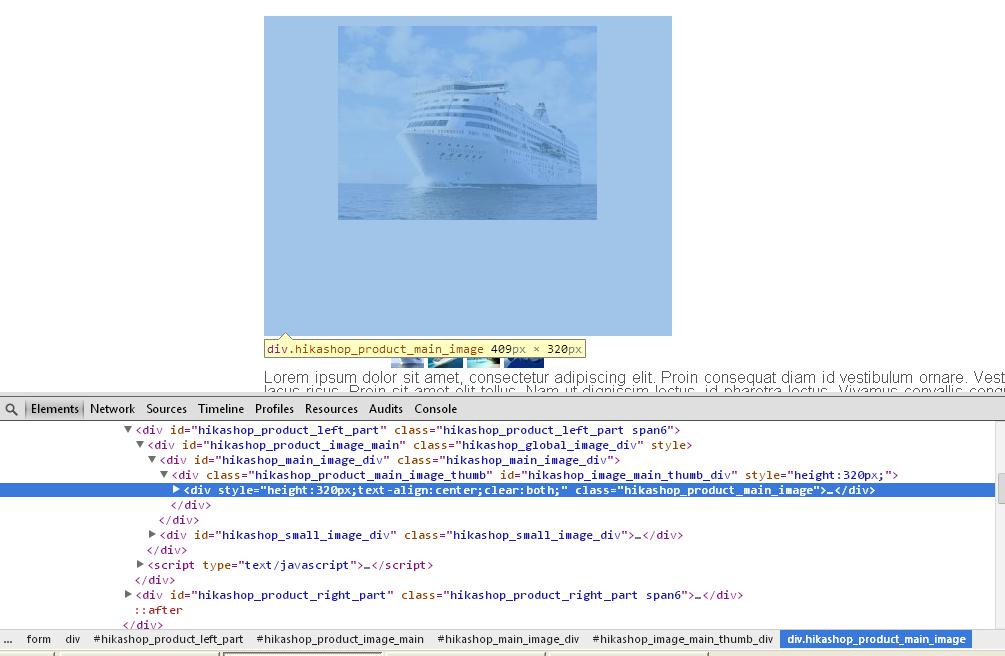This screenshot has width=1005, height=656.
Task: Expand the script type text/javascript node
Action: [140, 564]
